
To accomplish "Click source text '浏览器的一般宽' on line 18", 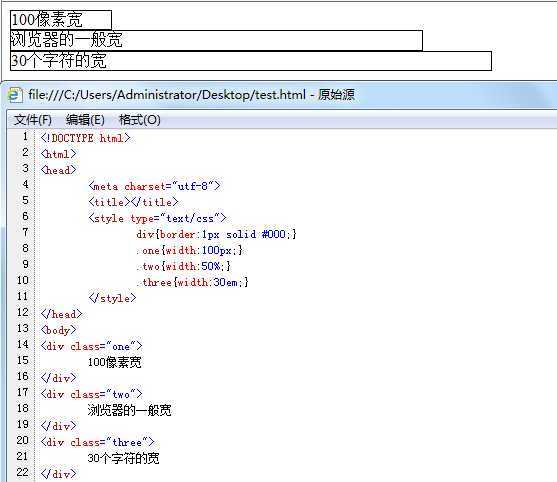I will [129, 410].
